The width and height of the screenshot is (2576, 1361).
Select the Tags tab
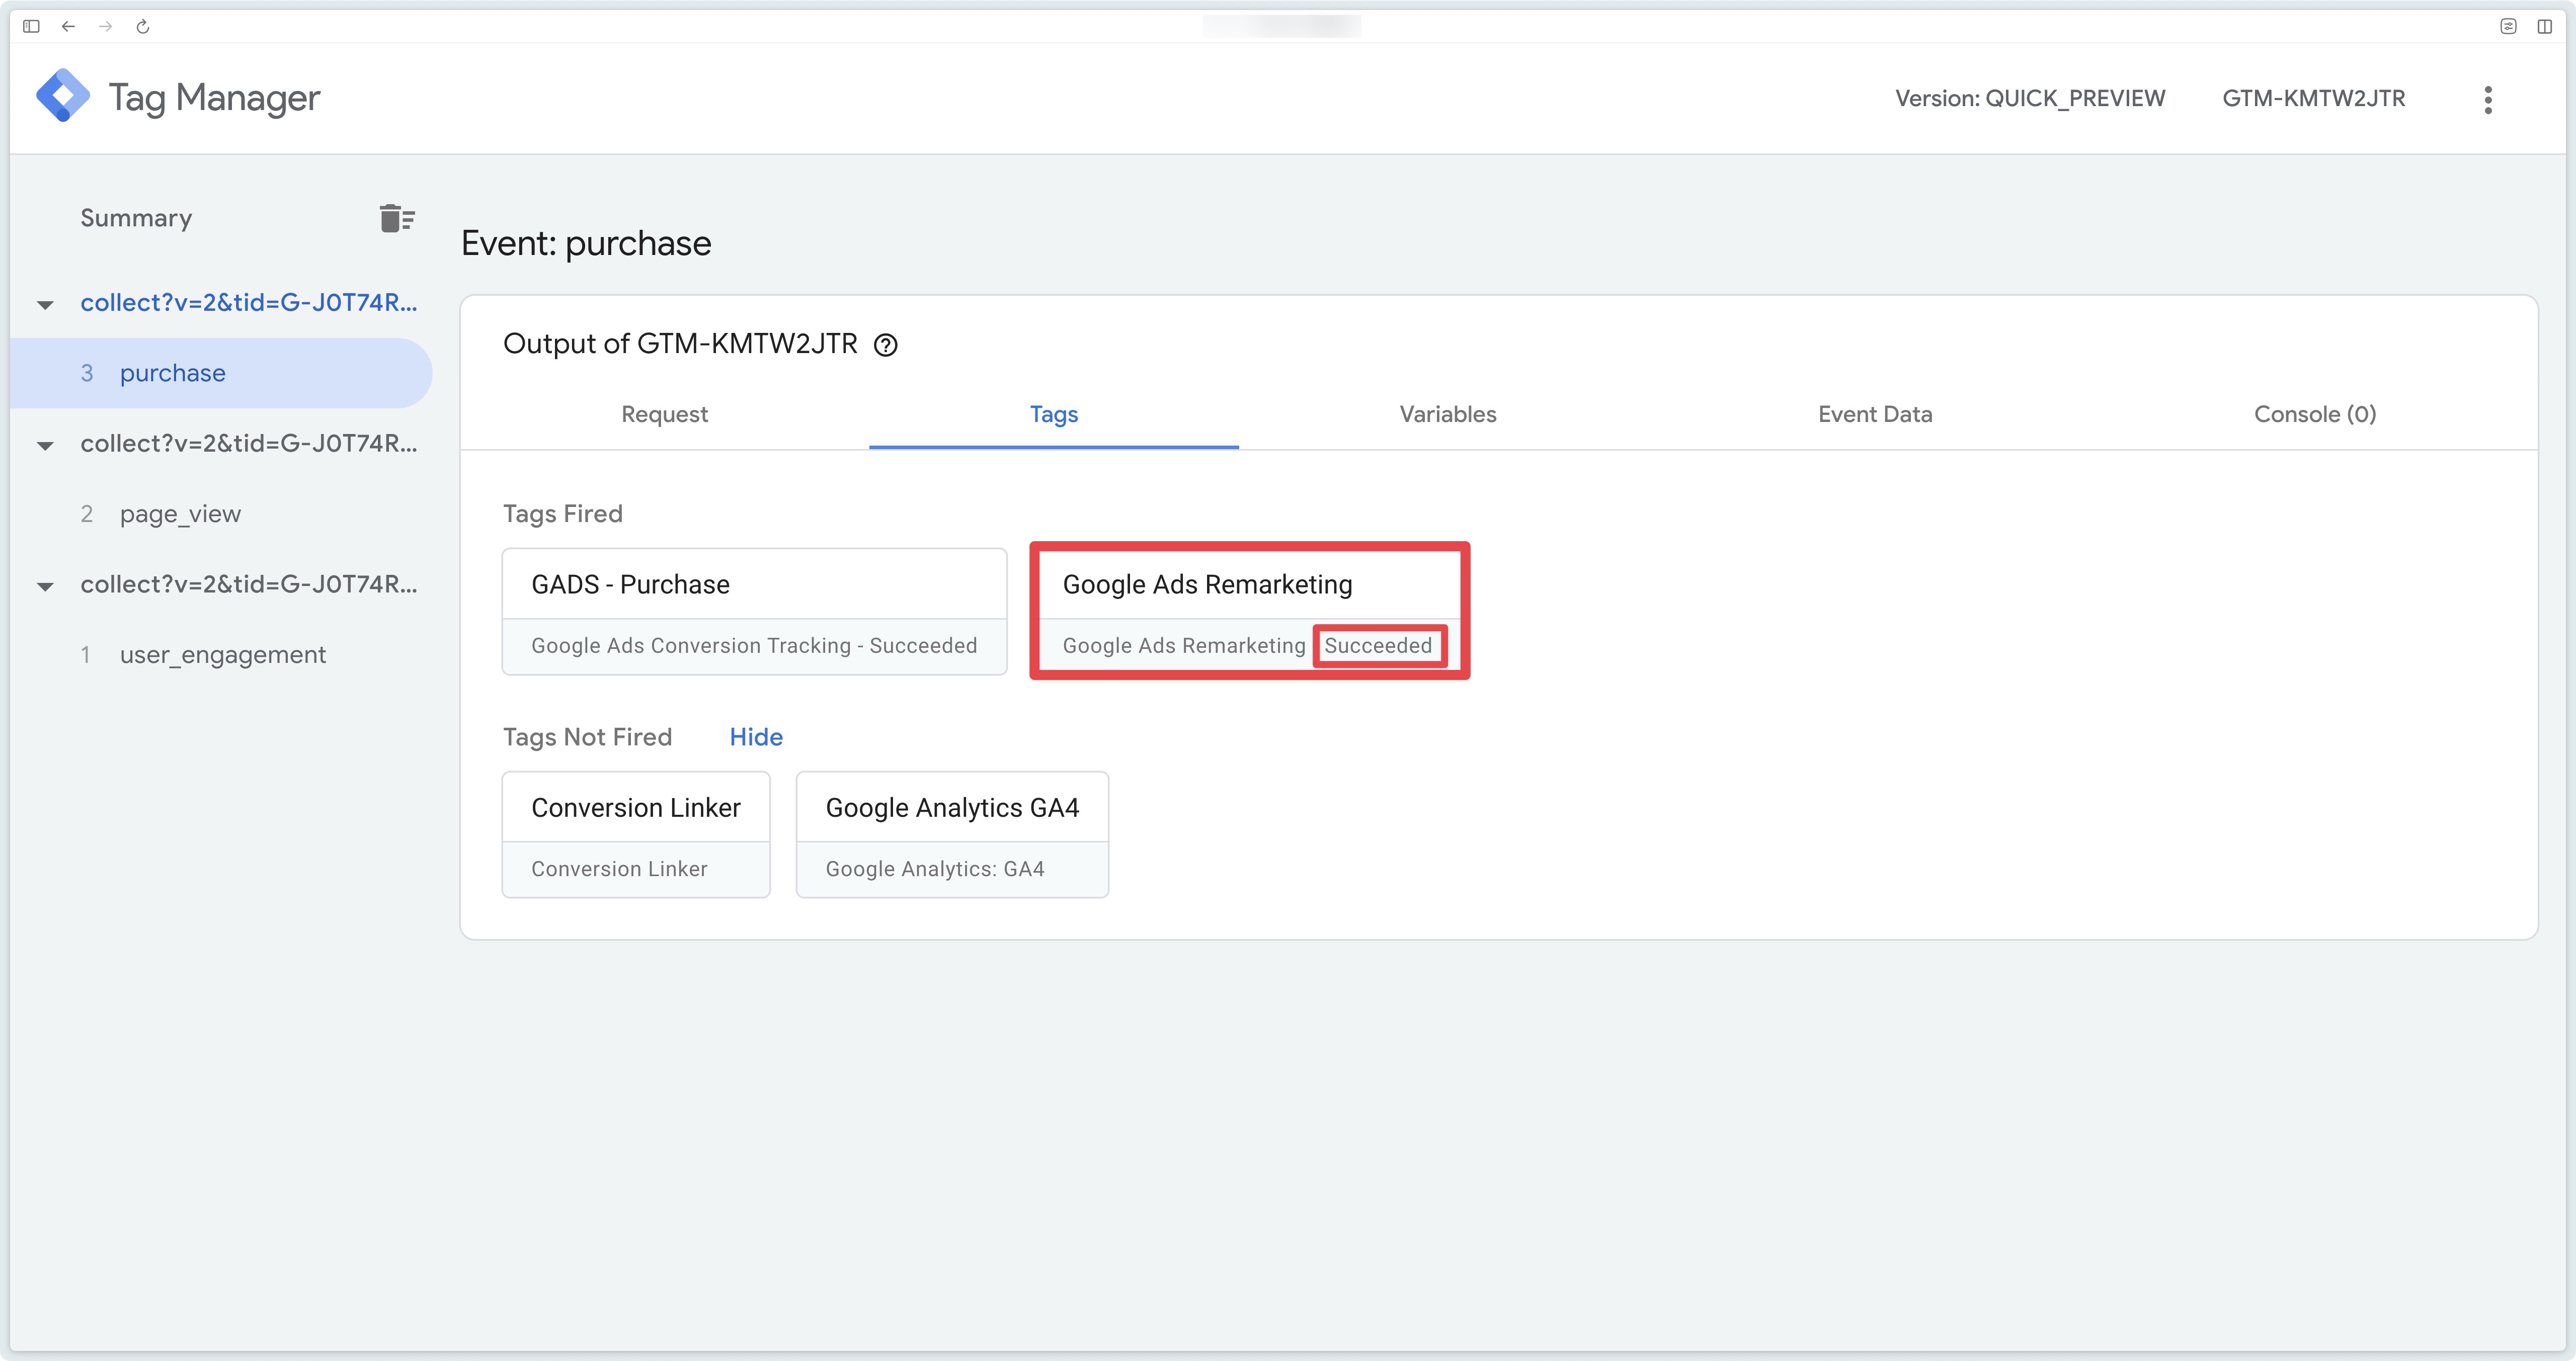tap(1054, 414)
